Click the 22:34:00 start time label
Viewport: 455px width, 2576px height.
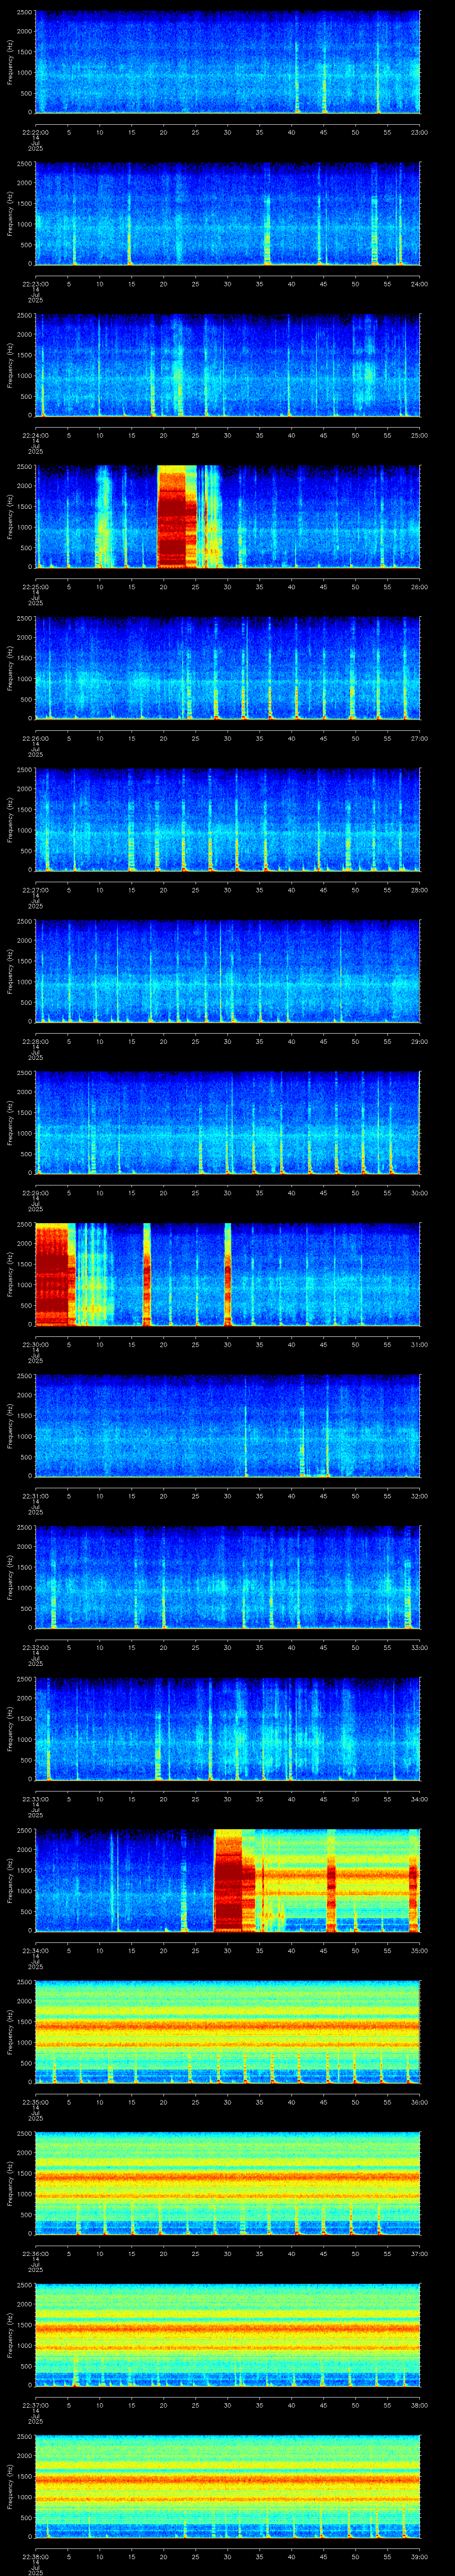coord(35,1950)
